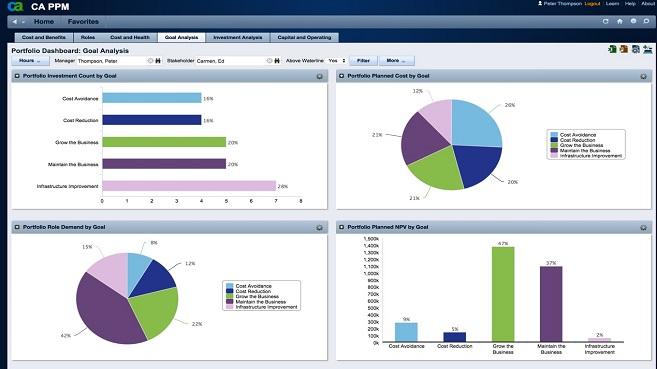The image size is (657, 369).
Task: Click Maintain the Business swatch in Planned Cost legend
Action: (x=554, y=150)
